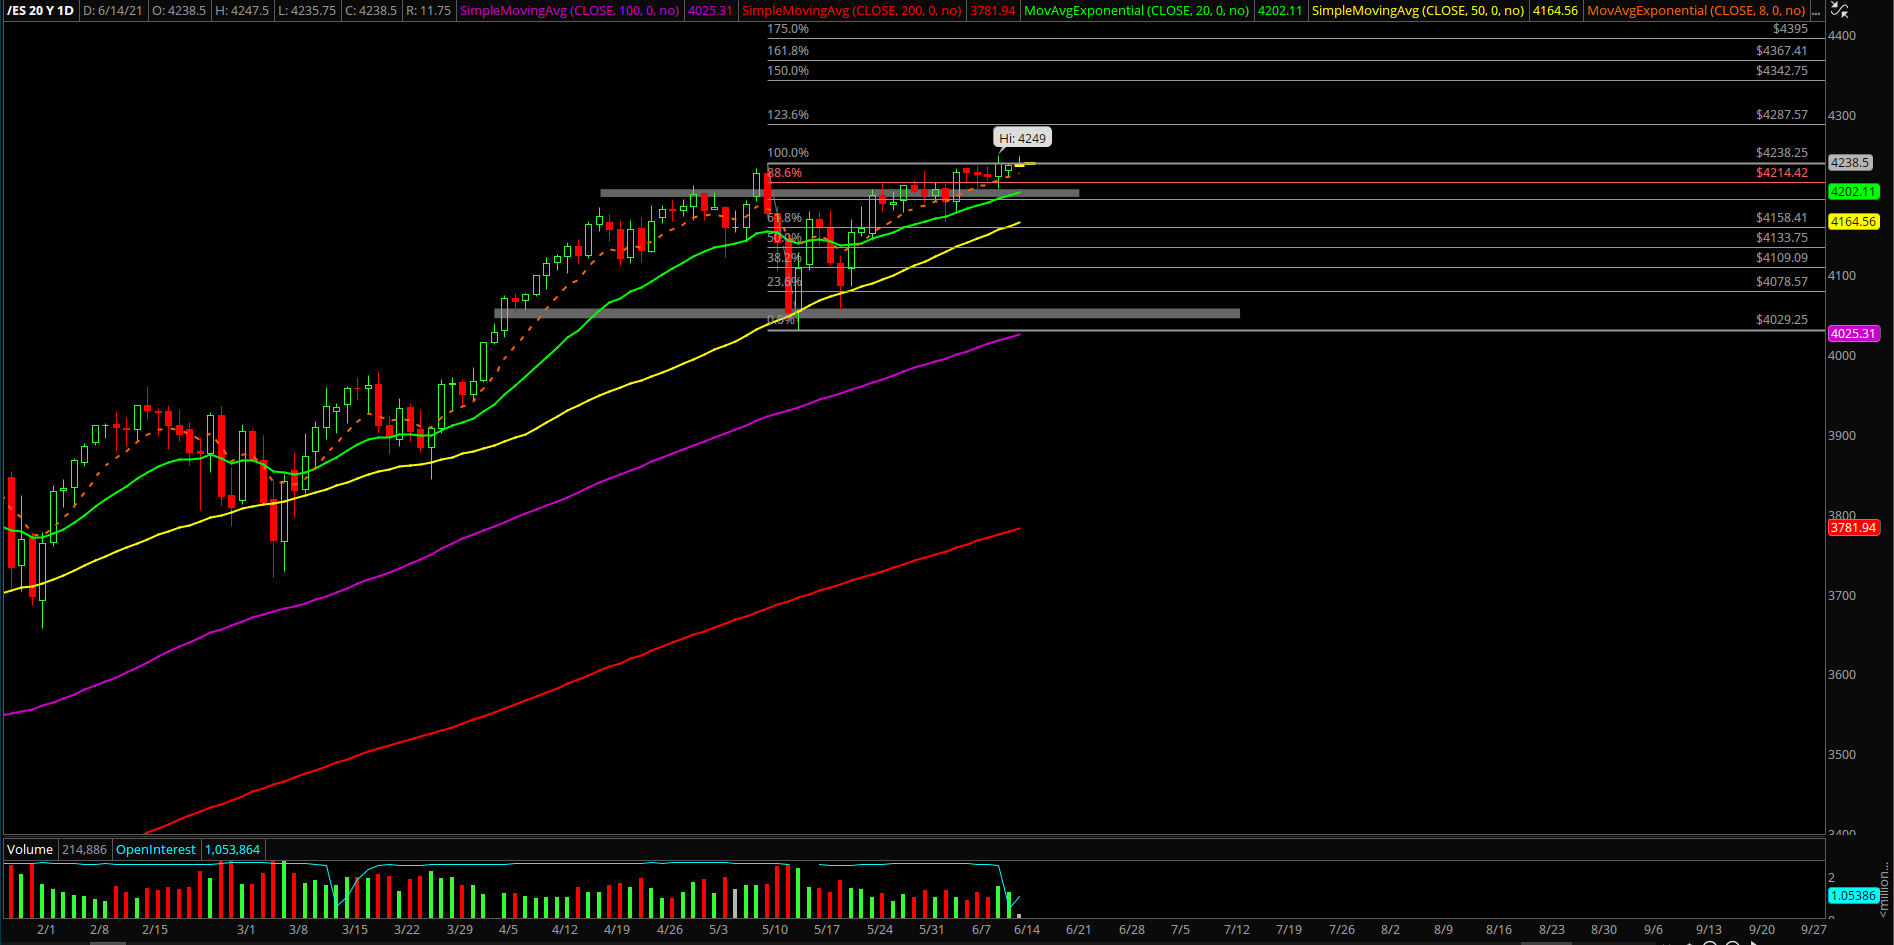Click the red 3781.94 price-axis bubble
Viewport: 1894px width, 945px height.
click(1854, 528)
